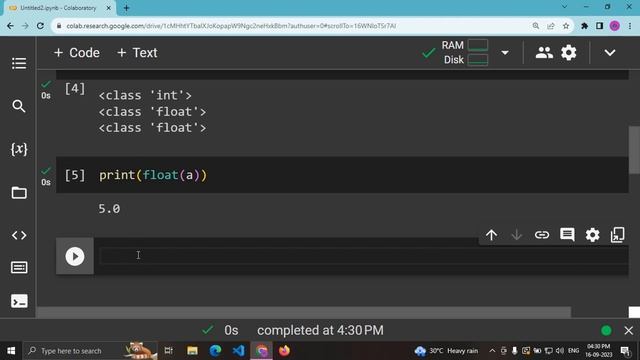Open the share people icon
640x360 pixels.
[x=544, y=53]
